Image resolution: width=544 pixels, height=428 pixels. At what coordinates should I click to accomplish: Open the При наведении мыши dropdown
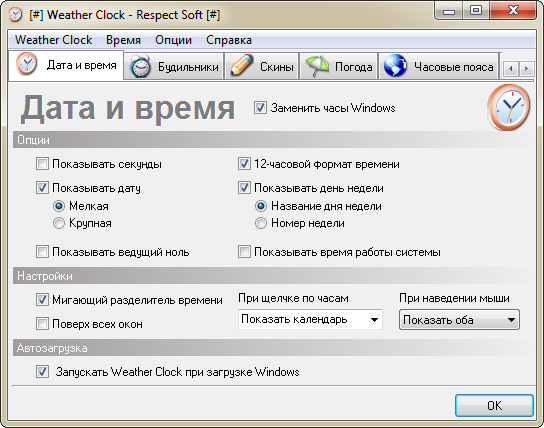(459, 320)
